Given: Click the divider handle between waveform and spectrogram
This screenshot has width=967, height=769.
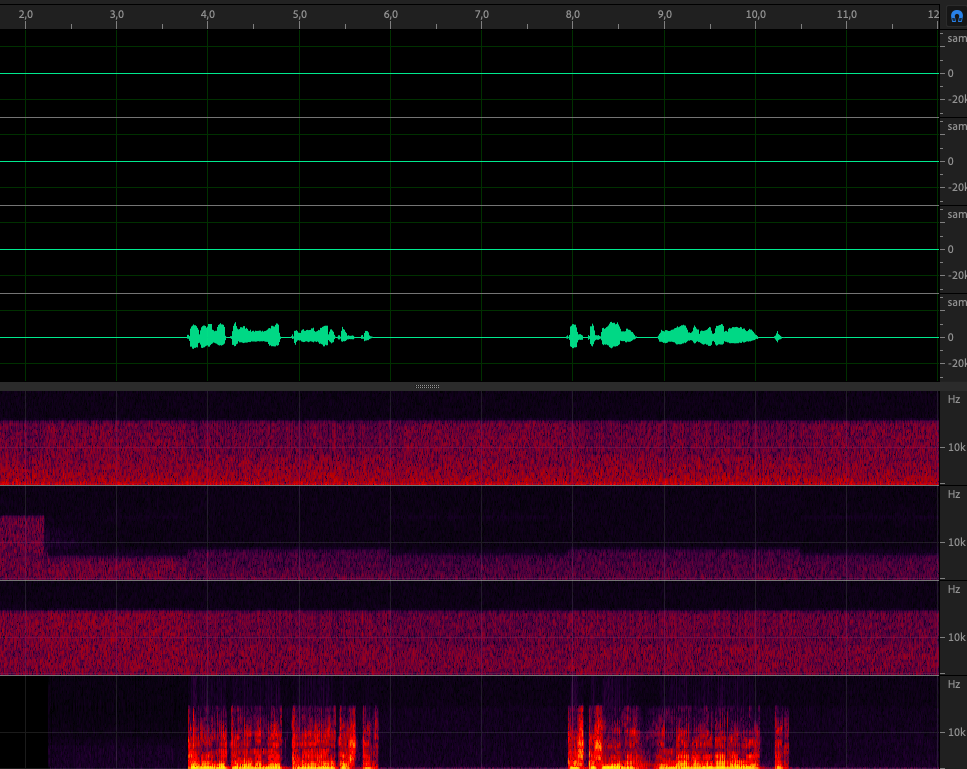Looking at the screenshot, I should pos(428,386).
